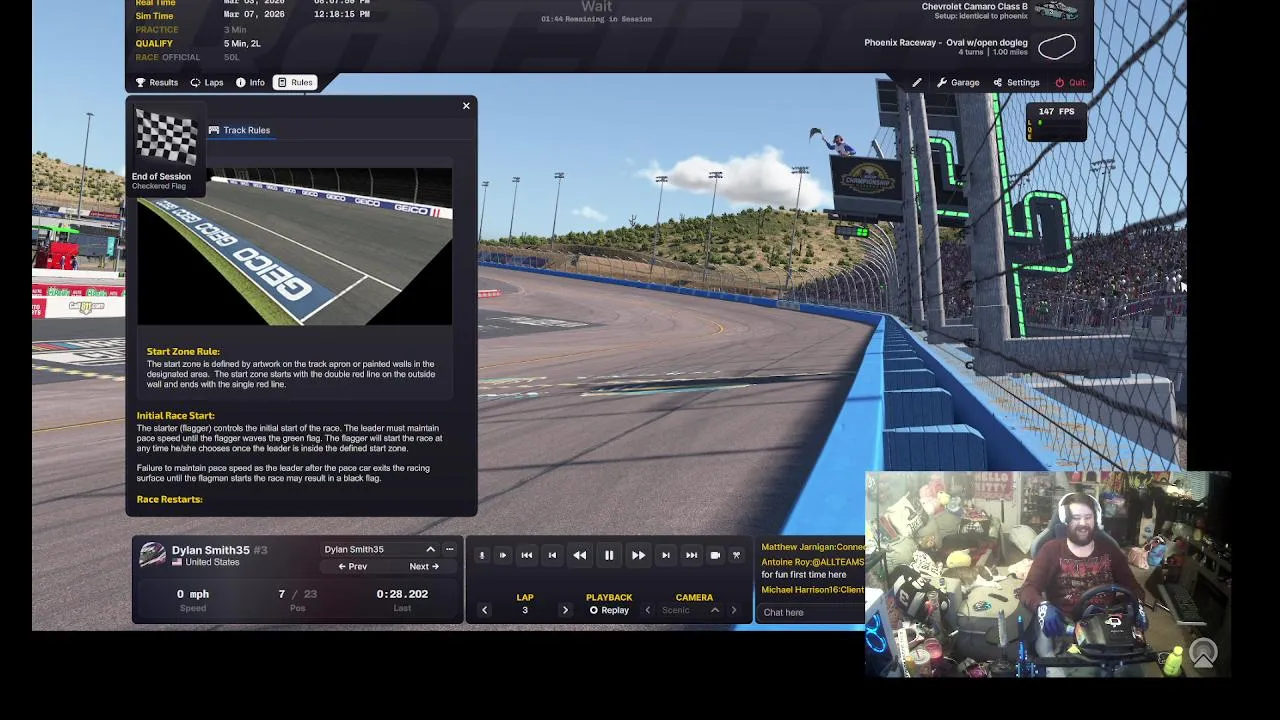Click the Phoenix Raceway track map icon
1280x720 pixels.
(1057, 46)
